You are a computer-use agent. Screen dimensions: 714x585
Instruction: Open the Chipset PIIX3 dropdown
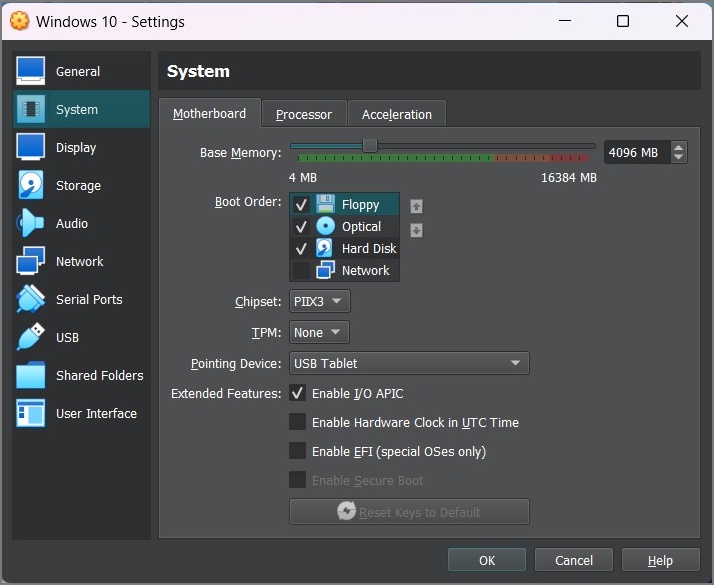click(320, 301)
